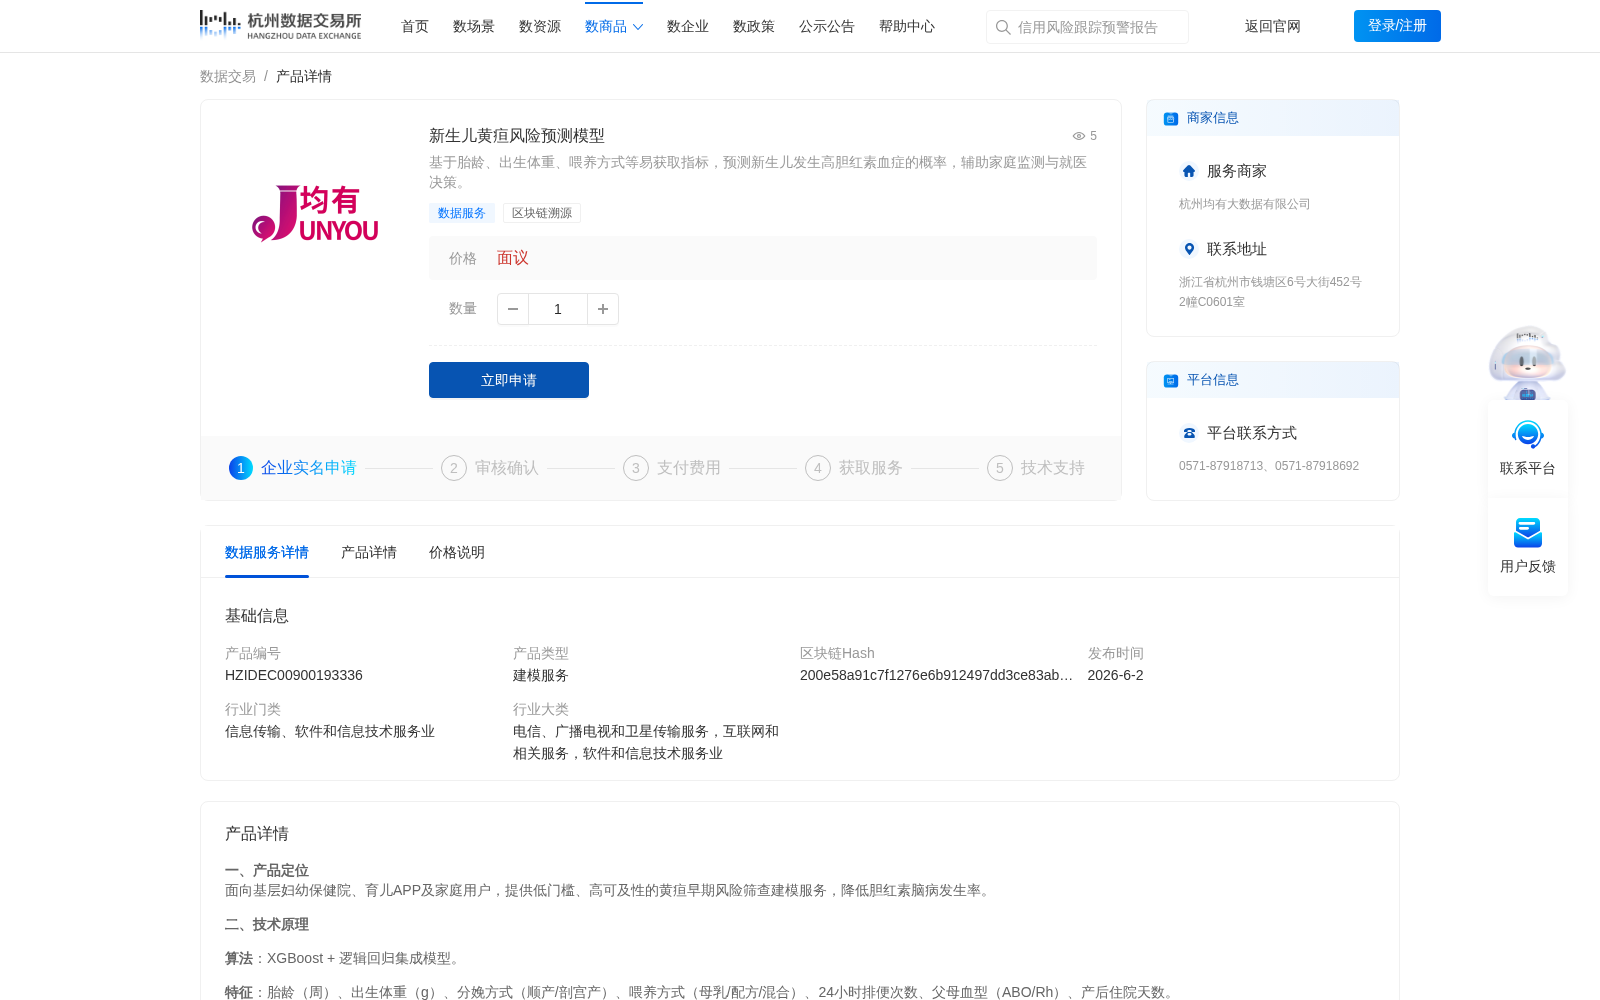Click the plus quantity icon
The image size is (1600, 1000).
pyautogui.click(x=603, y=309)
